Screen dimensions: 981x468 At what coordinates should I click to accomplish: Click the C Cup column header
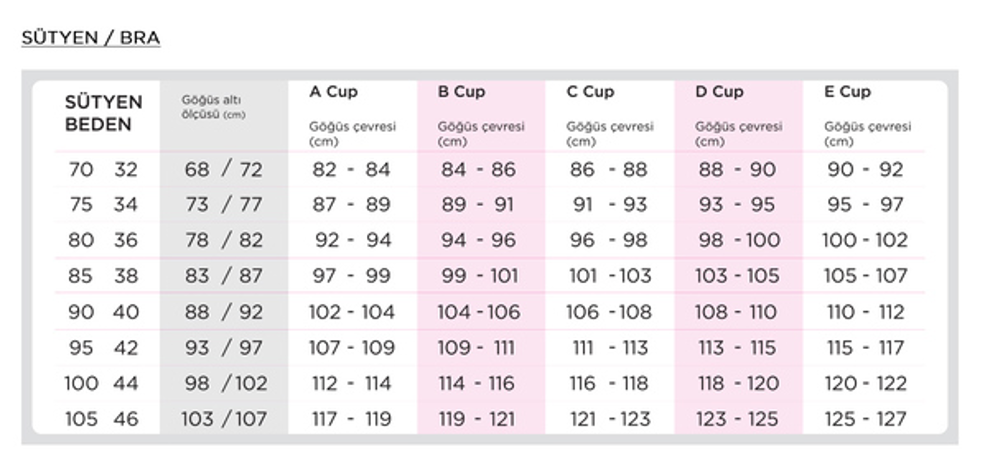pos(591,92)
